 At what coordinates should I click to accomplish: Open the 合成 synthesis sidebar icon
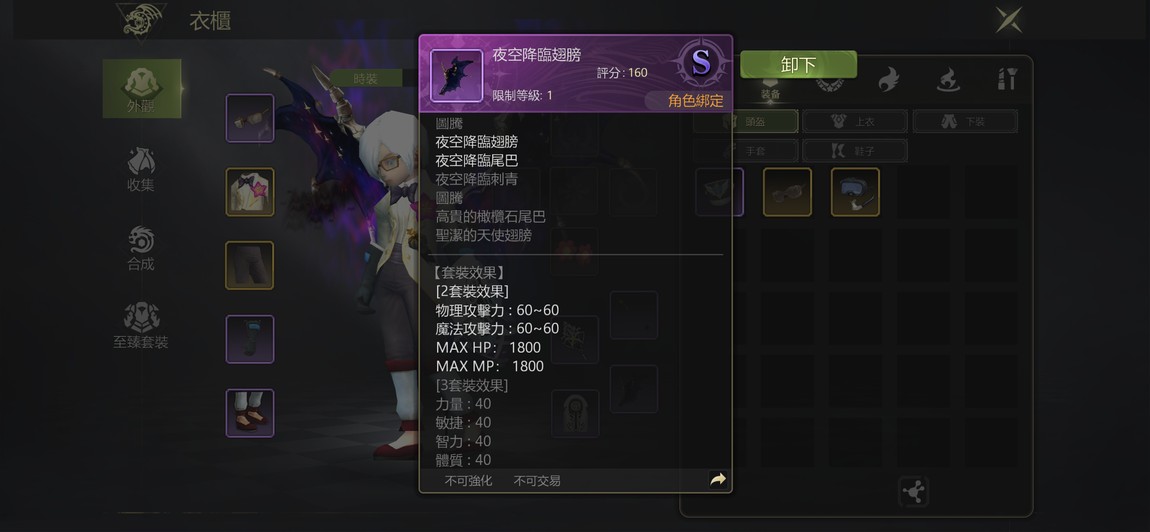coord(141,249)
